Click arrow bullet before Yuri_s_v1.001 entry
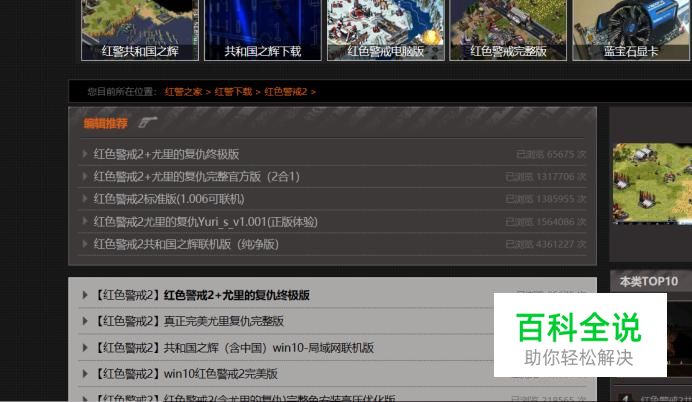The image size is (692, 402). click(84, 221)
